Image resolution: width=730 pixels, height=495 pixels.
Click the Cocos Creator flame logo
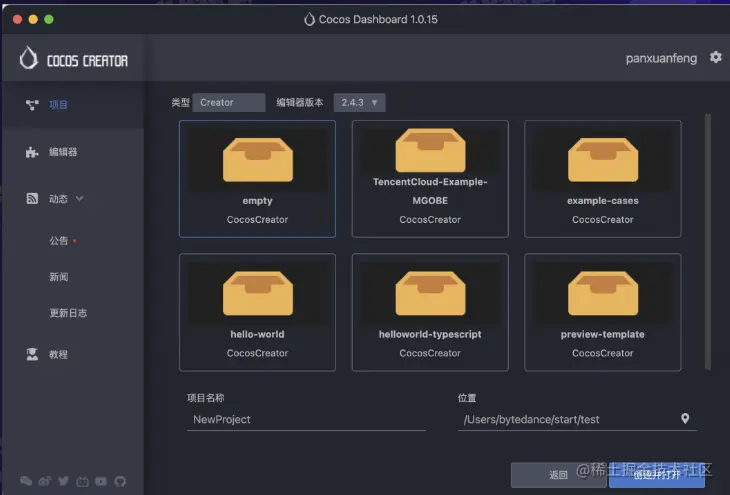point(28,58)
